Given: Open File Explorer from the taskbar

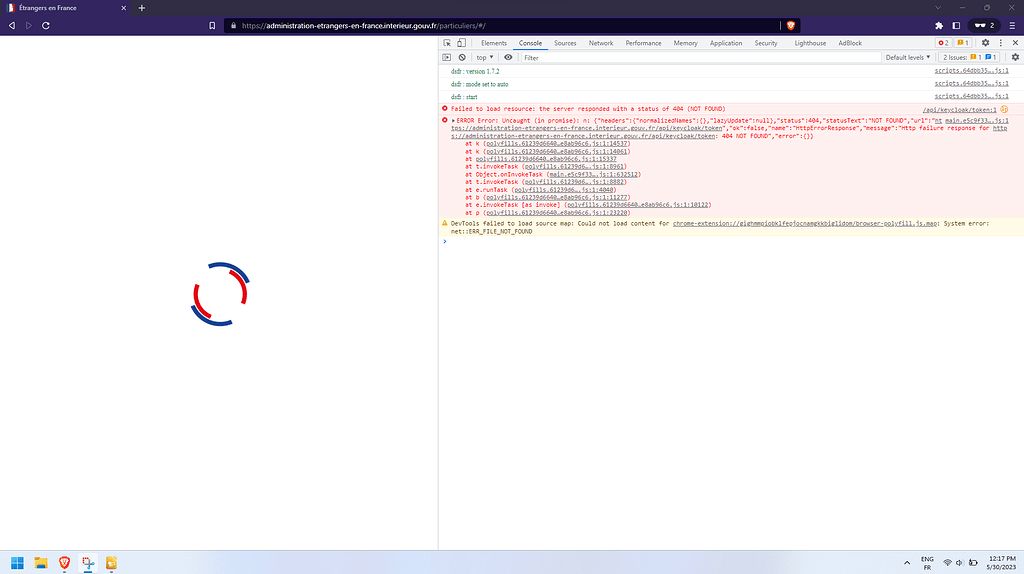Looking at the screenshot, I should (x=41, y=562).
